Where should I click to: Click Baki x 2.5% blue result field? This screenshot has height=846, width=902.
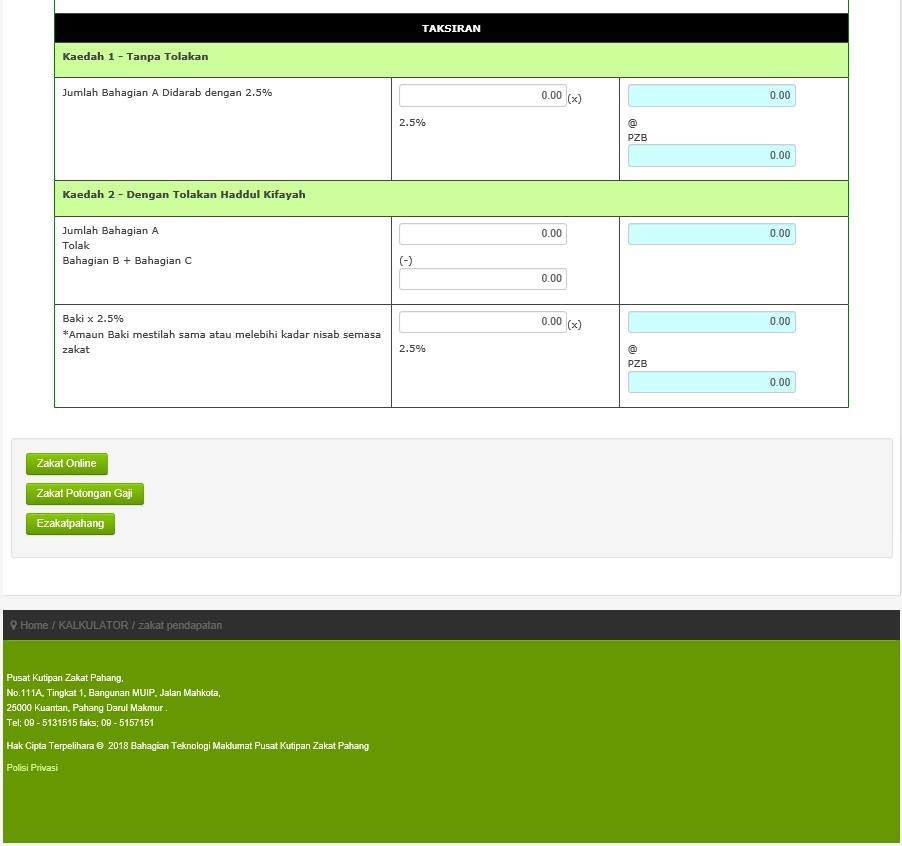712,321
